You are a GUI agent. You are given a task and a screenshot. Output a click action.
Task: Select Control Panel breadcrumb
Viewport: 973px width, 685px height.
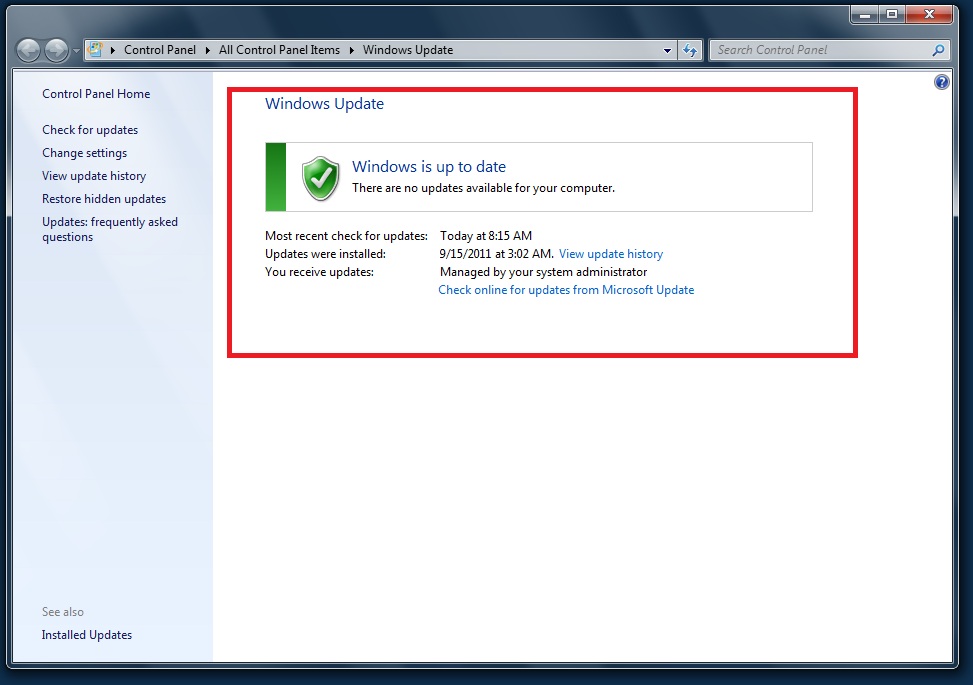pos(159,50)
